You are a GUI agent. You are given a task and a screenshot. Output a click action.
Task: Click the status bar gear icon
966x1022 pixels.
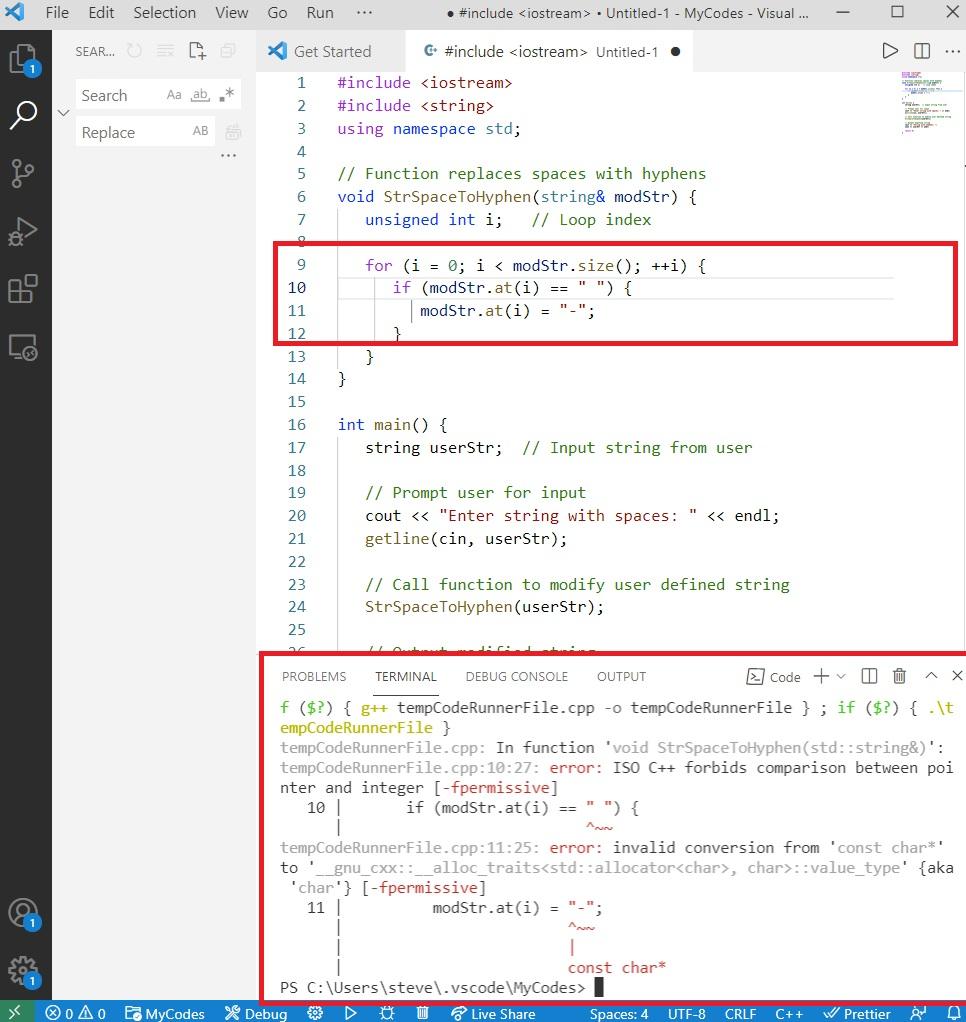pyautogui.click(x=315, y=1013)
